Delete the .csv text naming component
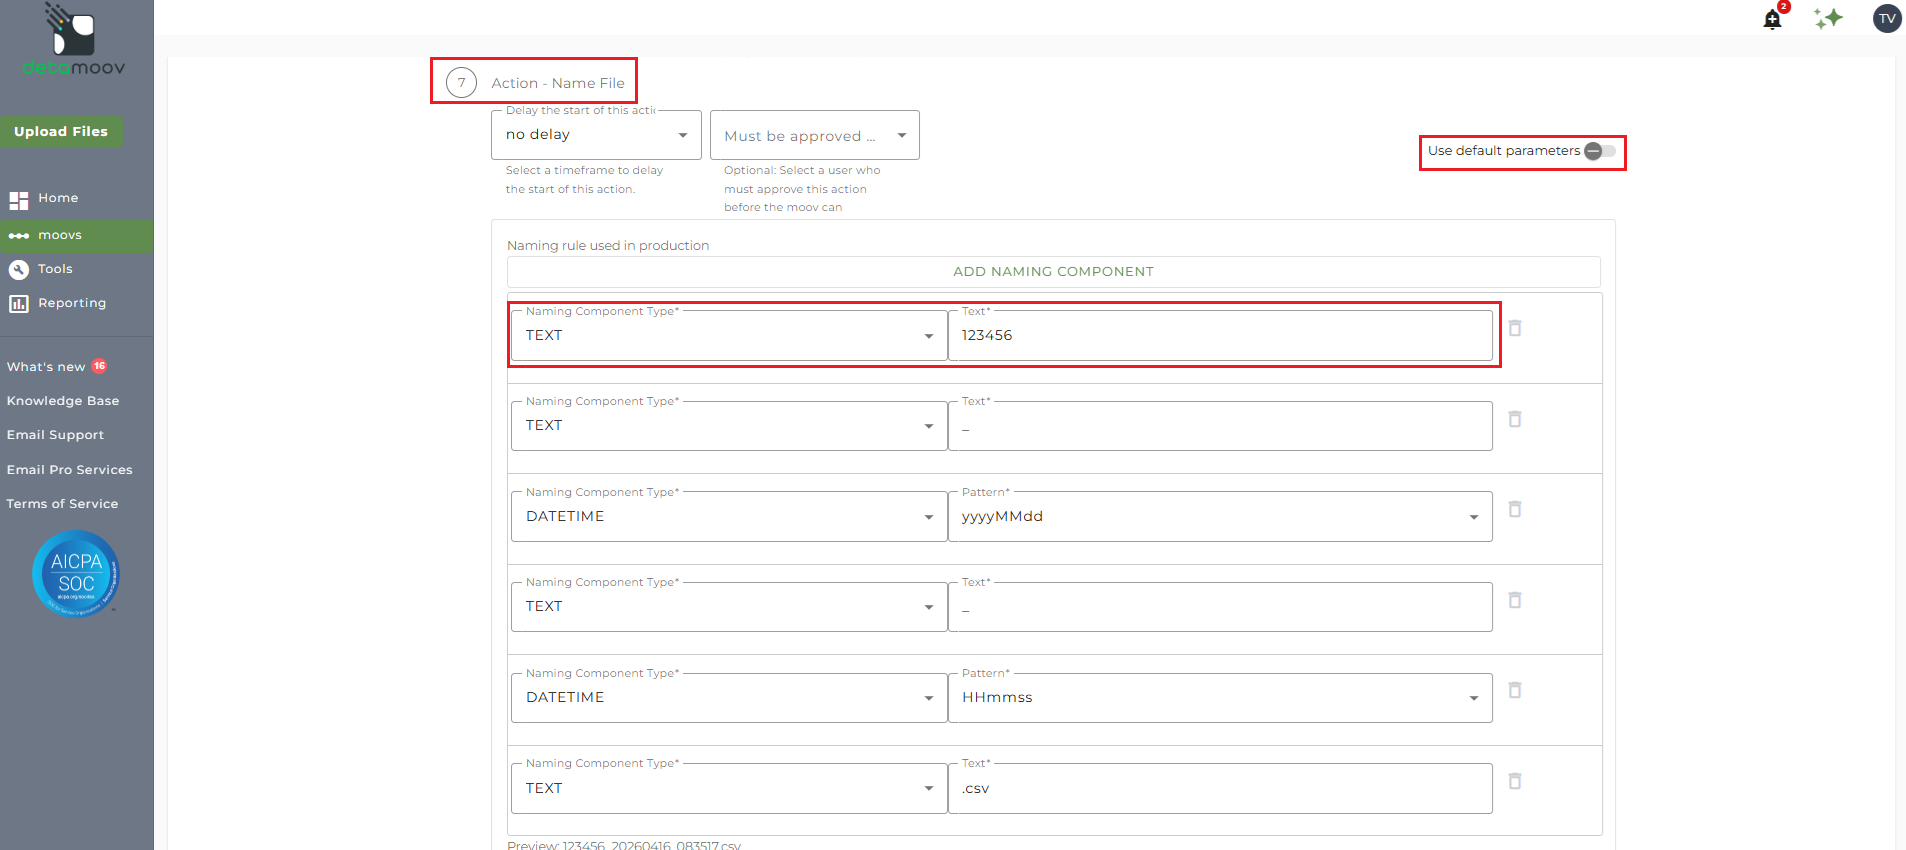This screenshot has height=850, width=1906. pos(1514,781)
